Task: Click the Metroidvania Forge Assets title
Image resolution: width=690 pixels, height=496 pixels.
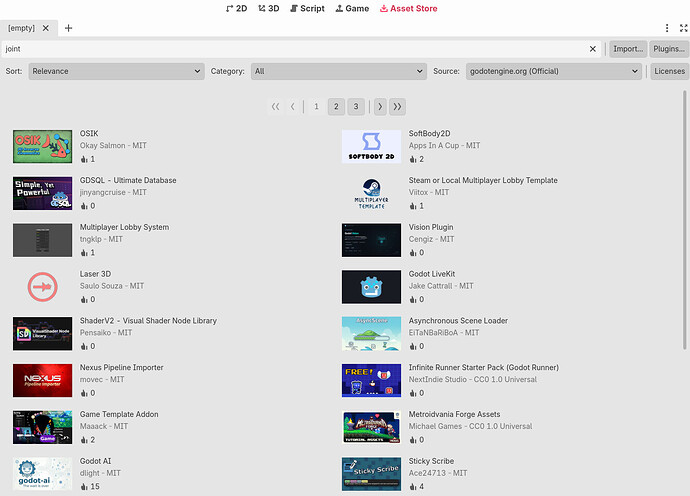Action: coord(455,414)
